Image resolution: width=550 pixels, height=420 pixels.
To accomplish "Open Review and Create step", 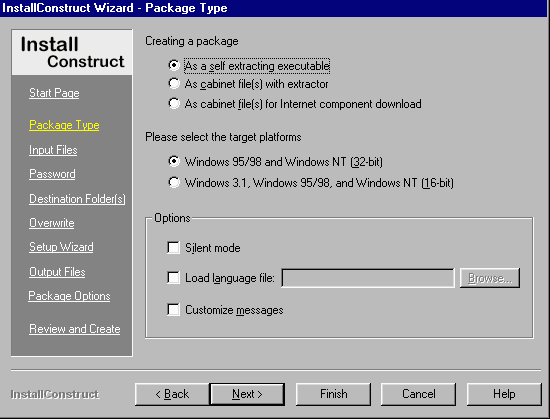I will coord(75,329).
